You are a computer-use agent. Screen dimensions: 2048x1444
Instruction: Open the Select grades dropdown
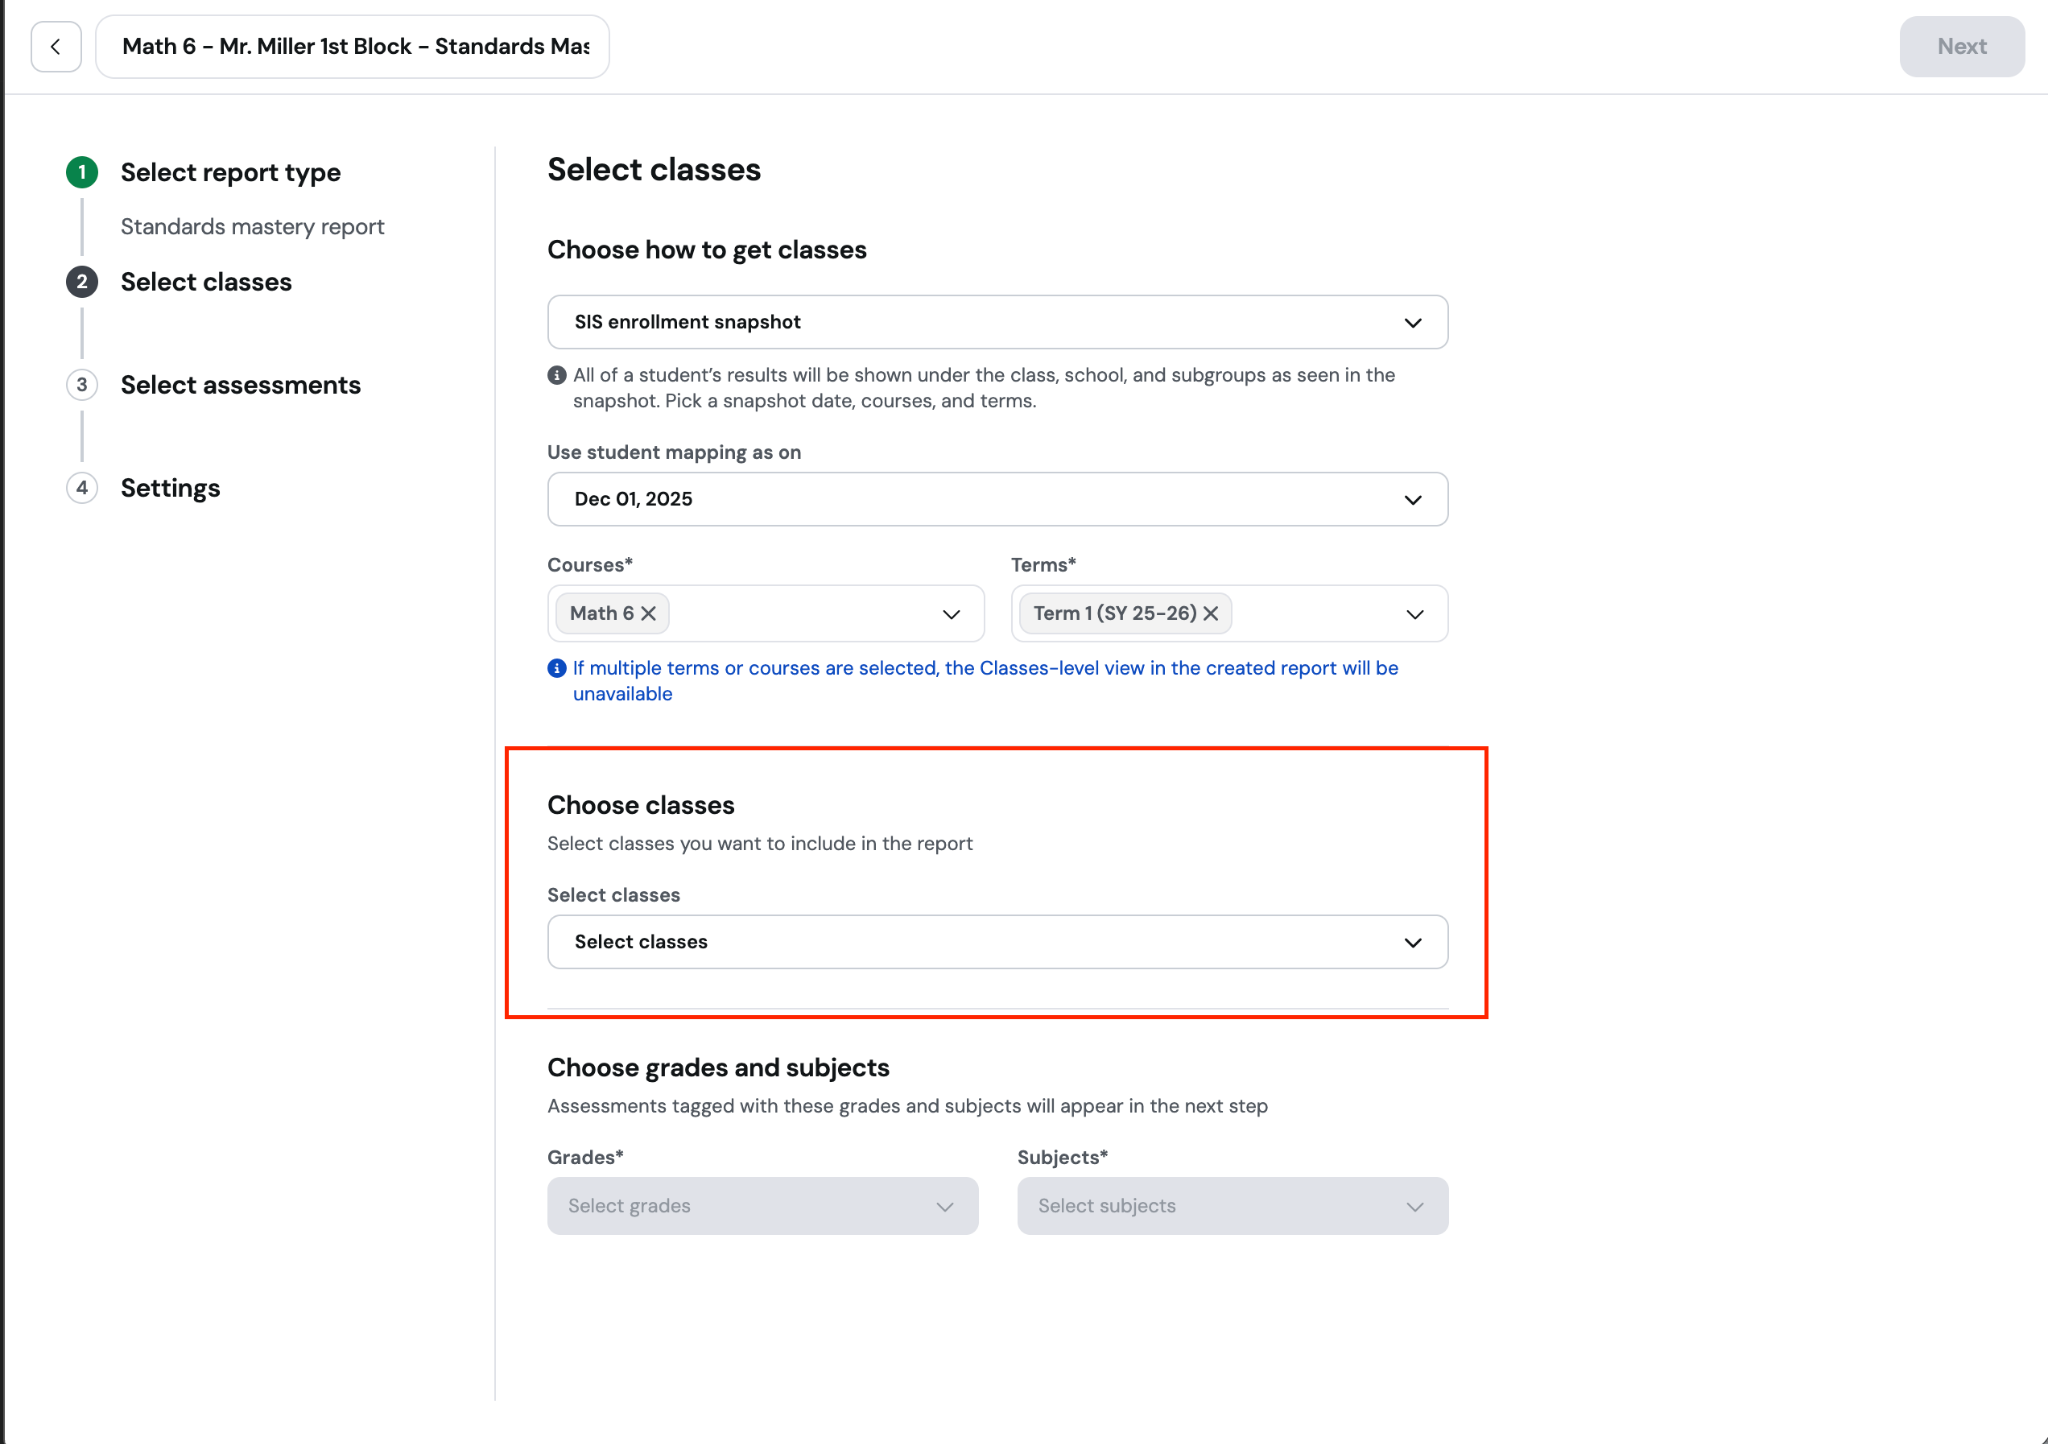tap(762, 1206)
